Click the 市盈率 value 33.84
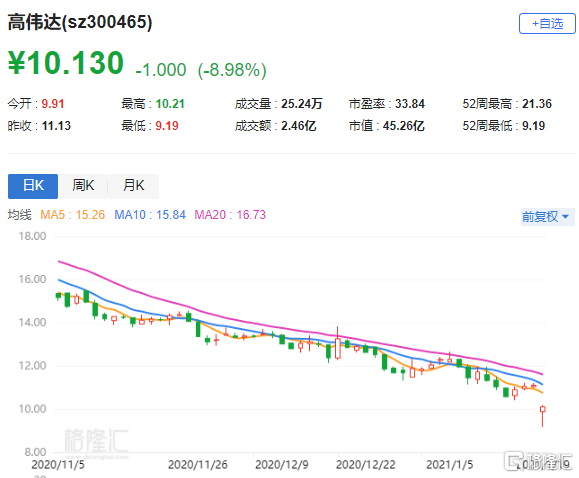 coord(410,104)
